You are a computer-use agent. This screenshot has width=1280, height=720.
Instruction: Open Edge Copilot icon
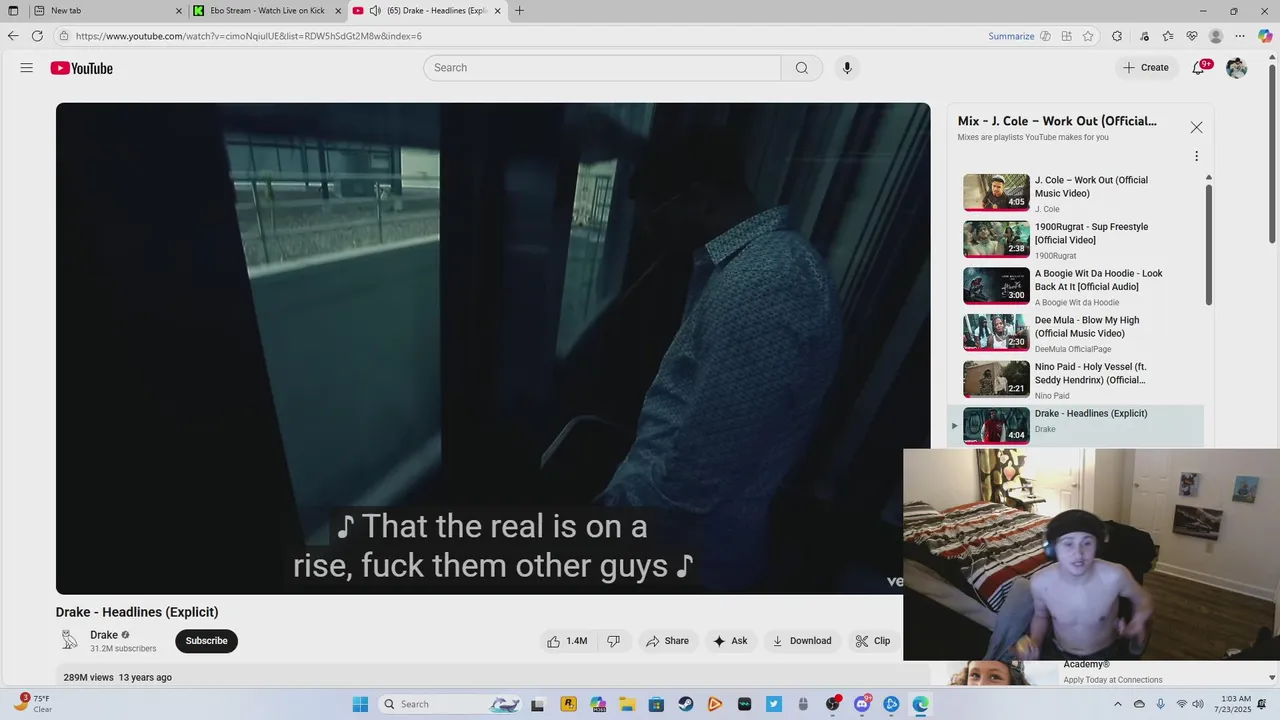1265,36
